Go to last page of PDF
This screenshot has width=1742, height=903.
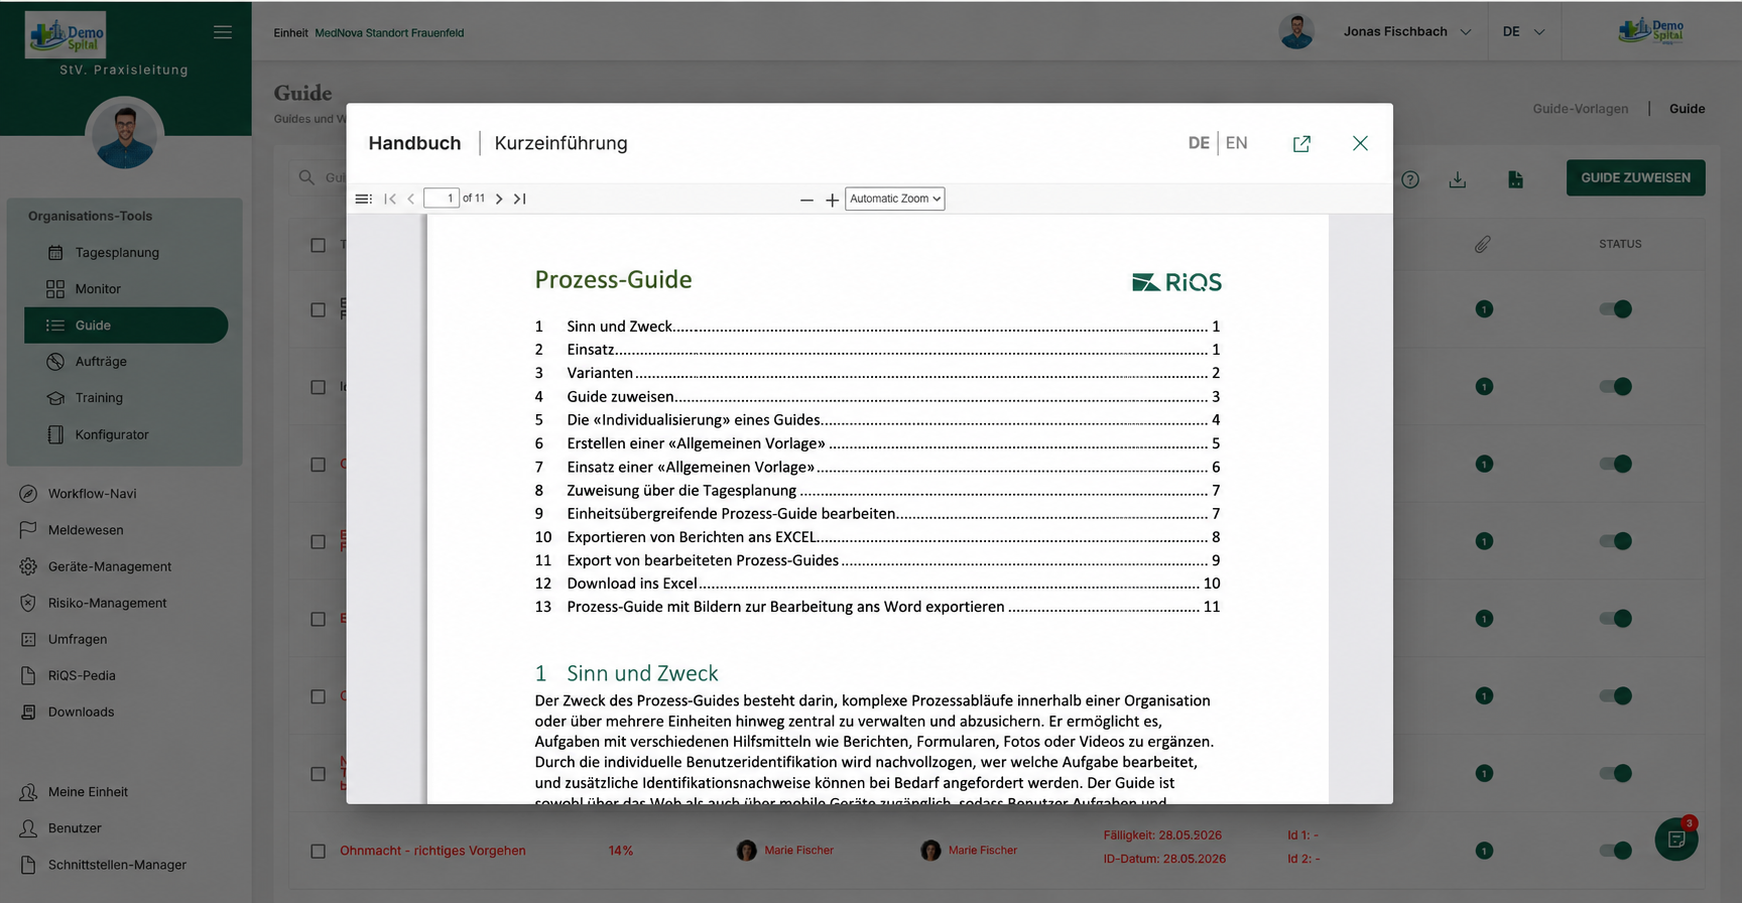pos(520,199)
